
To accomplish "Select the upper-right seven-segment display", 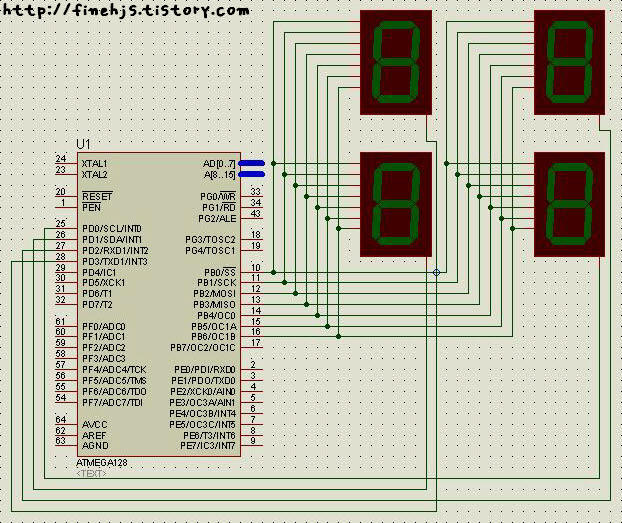I will (570, 63).
